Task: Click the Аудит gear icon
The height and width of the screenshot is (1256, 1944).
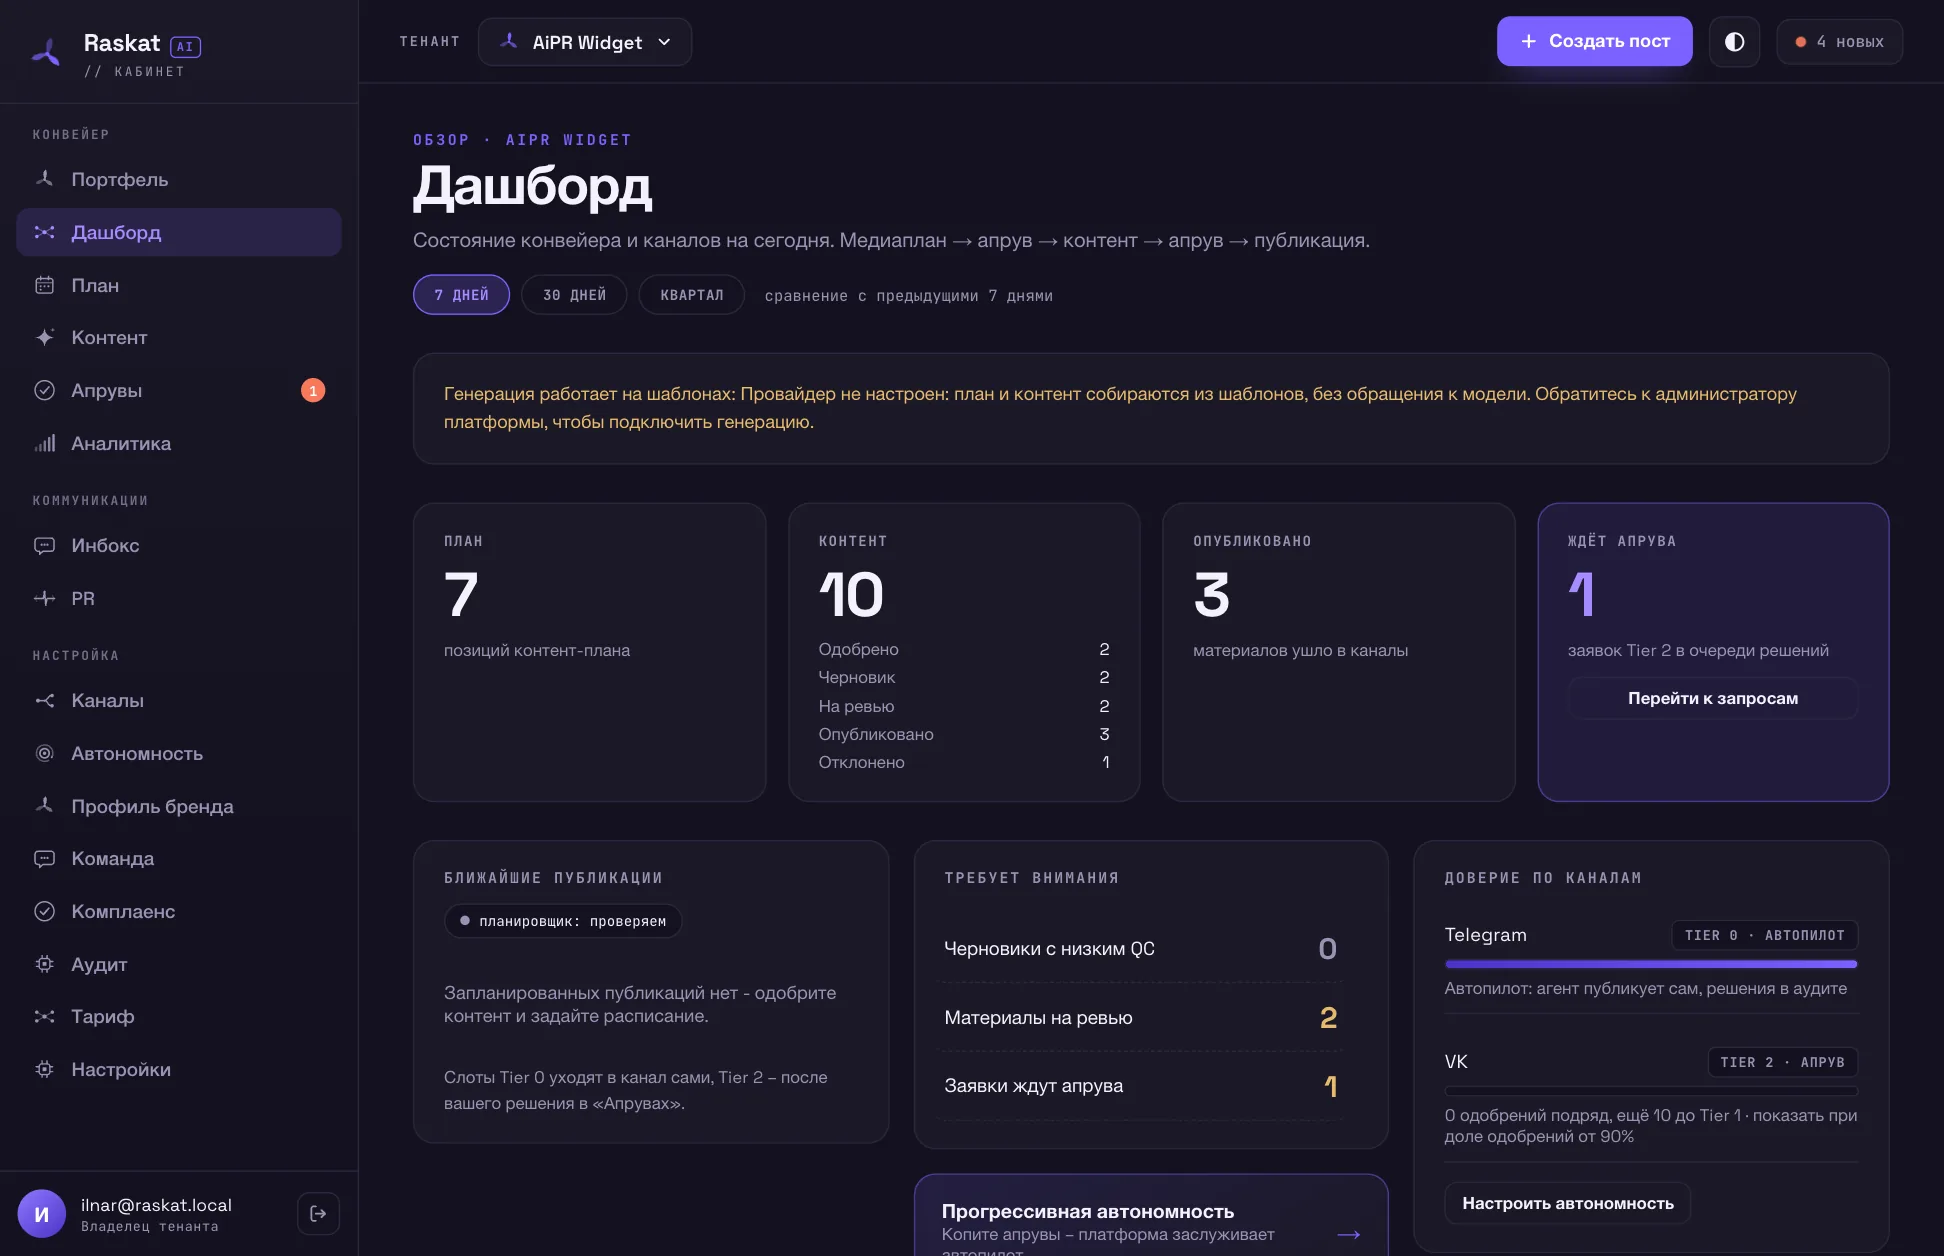Action: tap(44, 964)
